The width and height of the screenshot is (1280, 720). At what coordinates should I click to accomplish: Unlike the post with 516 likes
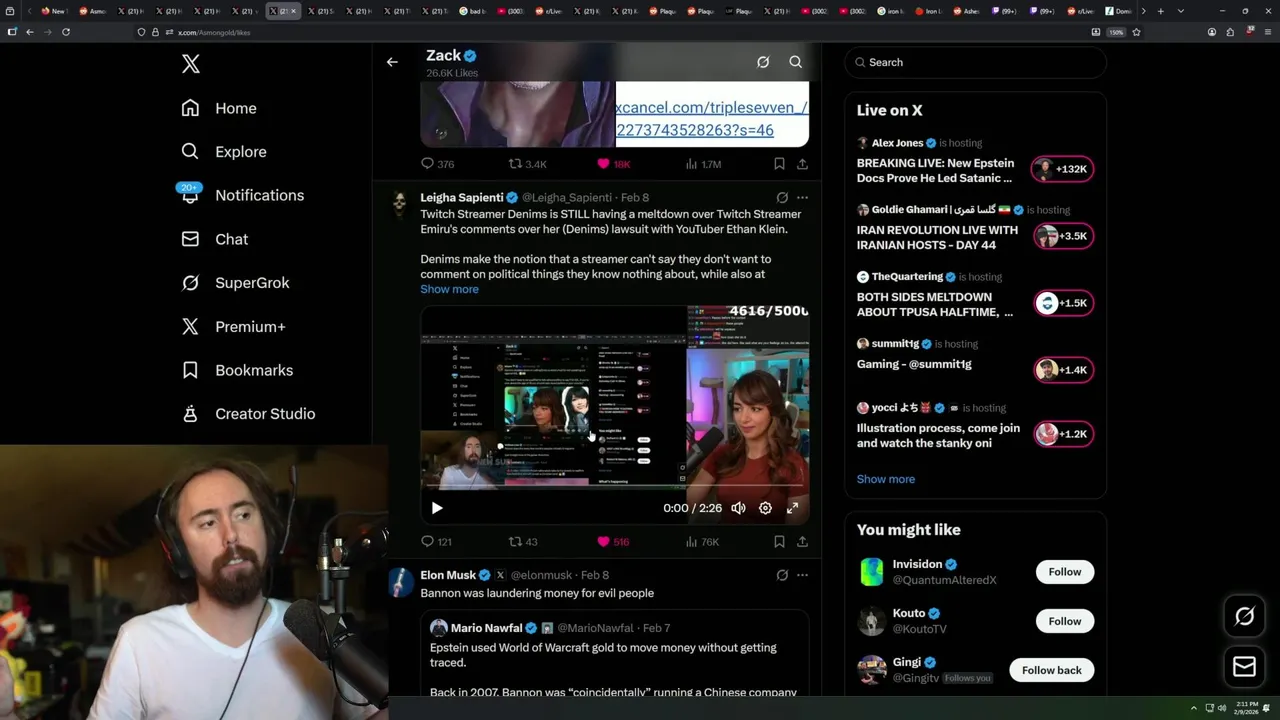click(612, 542)
